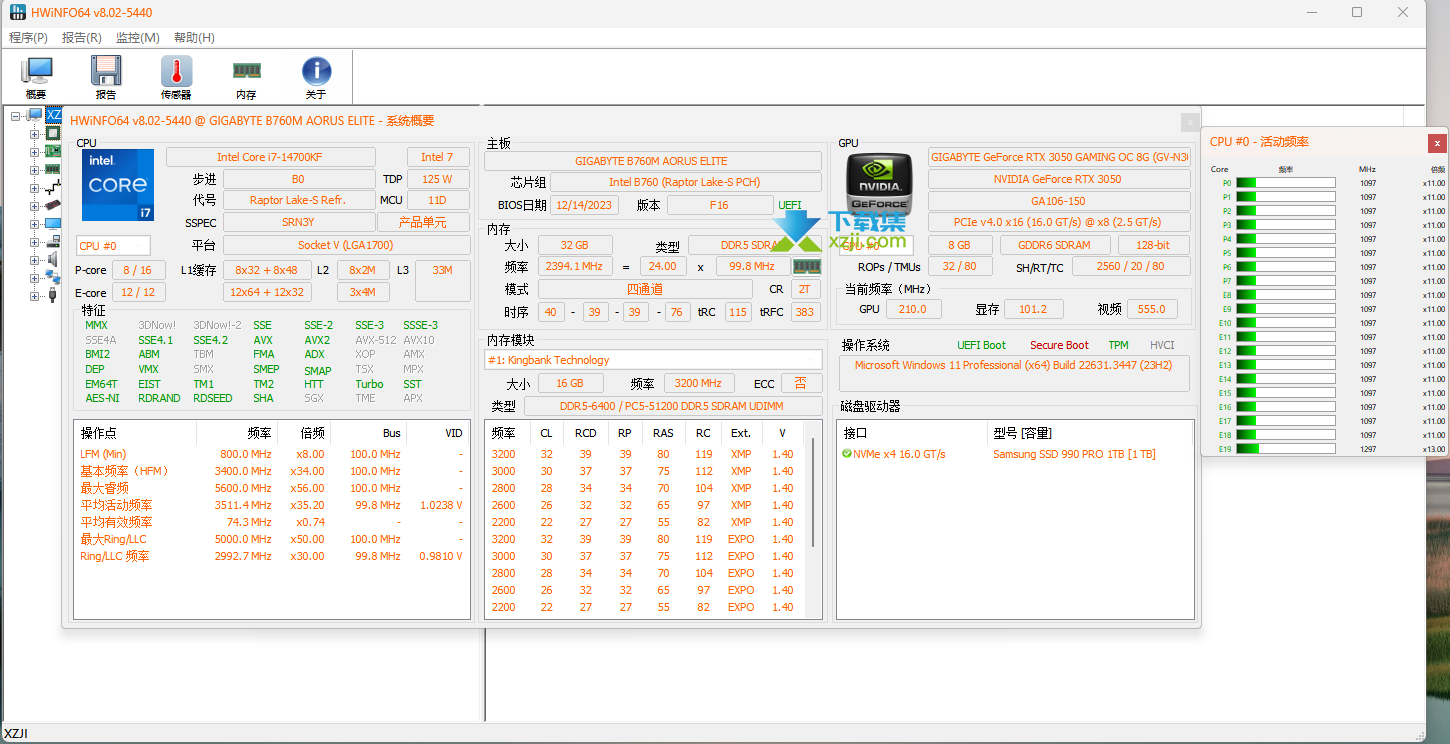Click the P7 core frequency bar
The height and width of the screenshot is (744, 1450).
(x=1285, y=281)
